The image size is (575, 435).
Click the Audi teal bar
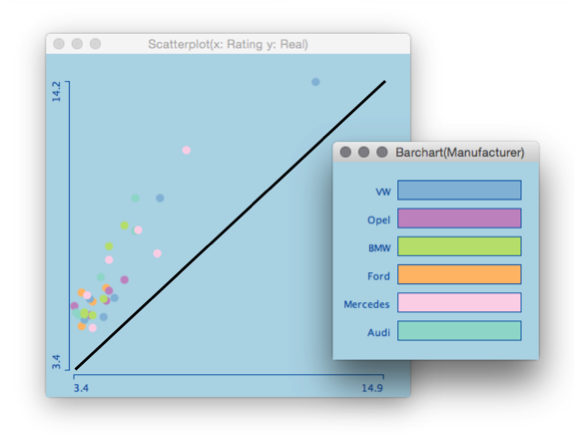point(459,331)
